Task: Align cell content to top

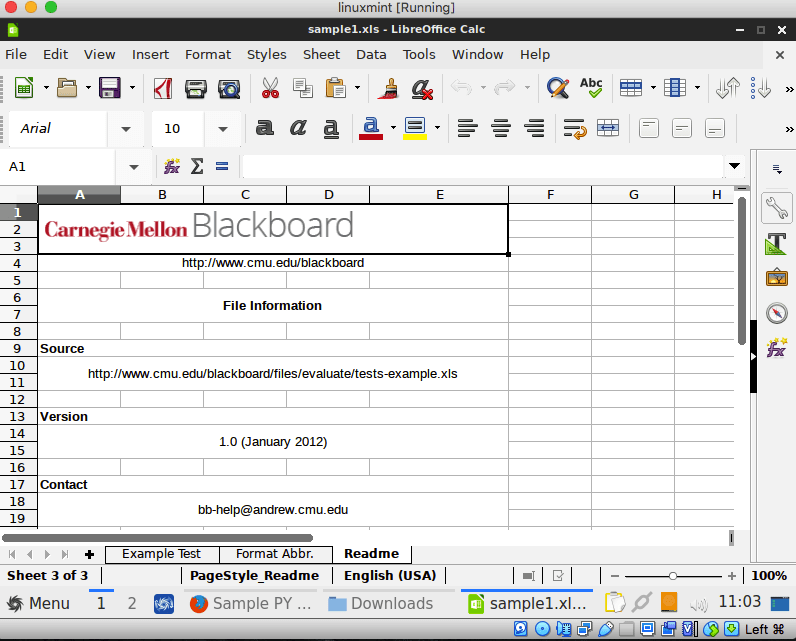Action: 648,128
